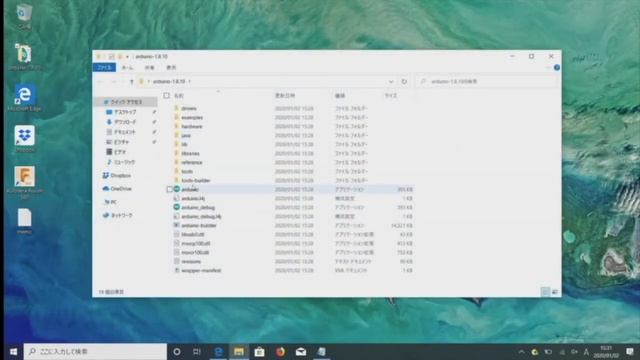Open the libraries folder

(x=191, y=153)
